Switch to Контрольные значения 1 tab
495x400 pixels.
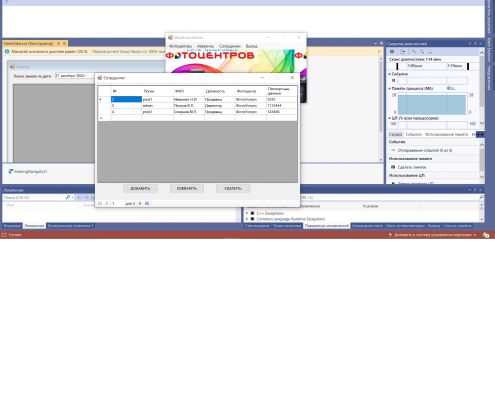click(x=70, y=226)
